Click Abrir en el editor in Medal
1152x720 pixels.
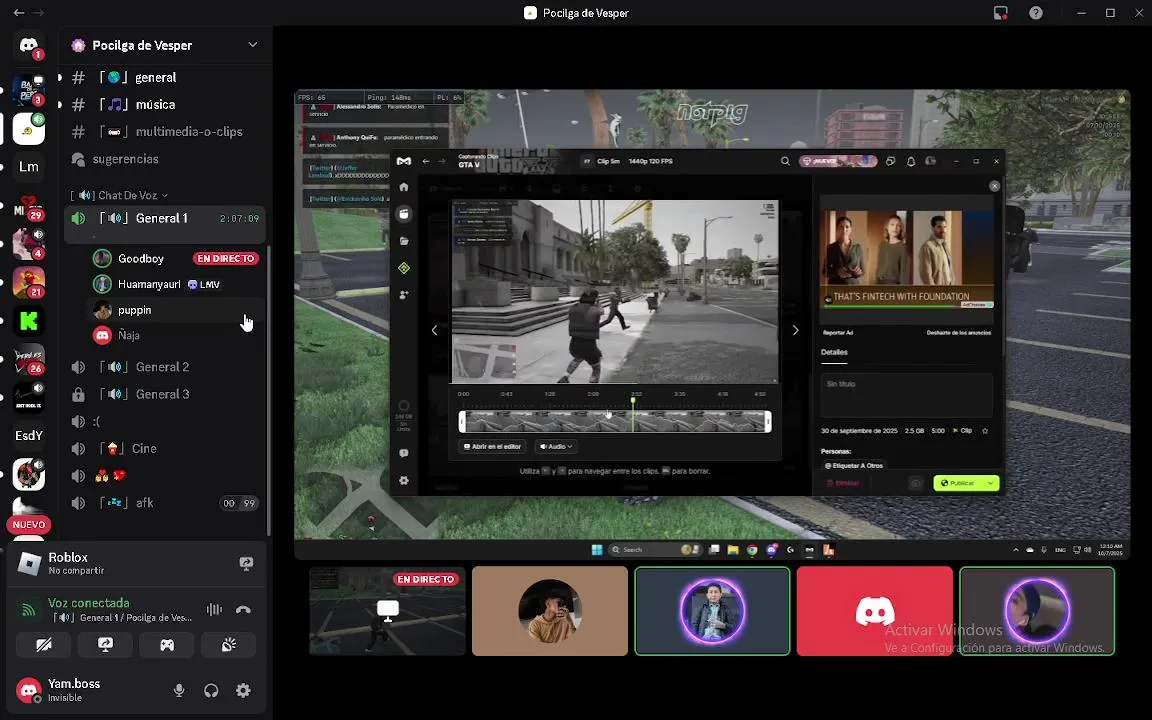tap(492, 446)
